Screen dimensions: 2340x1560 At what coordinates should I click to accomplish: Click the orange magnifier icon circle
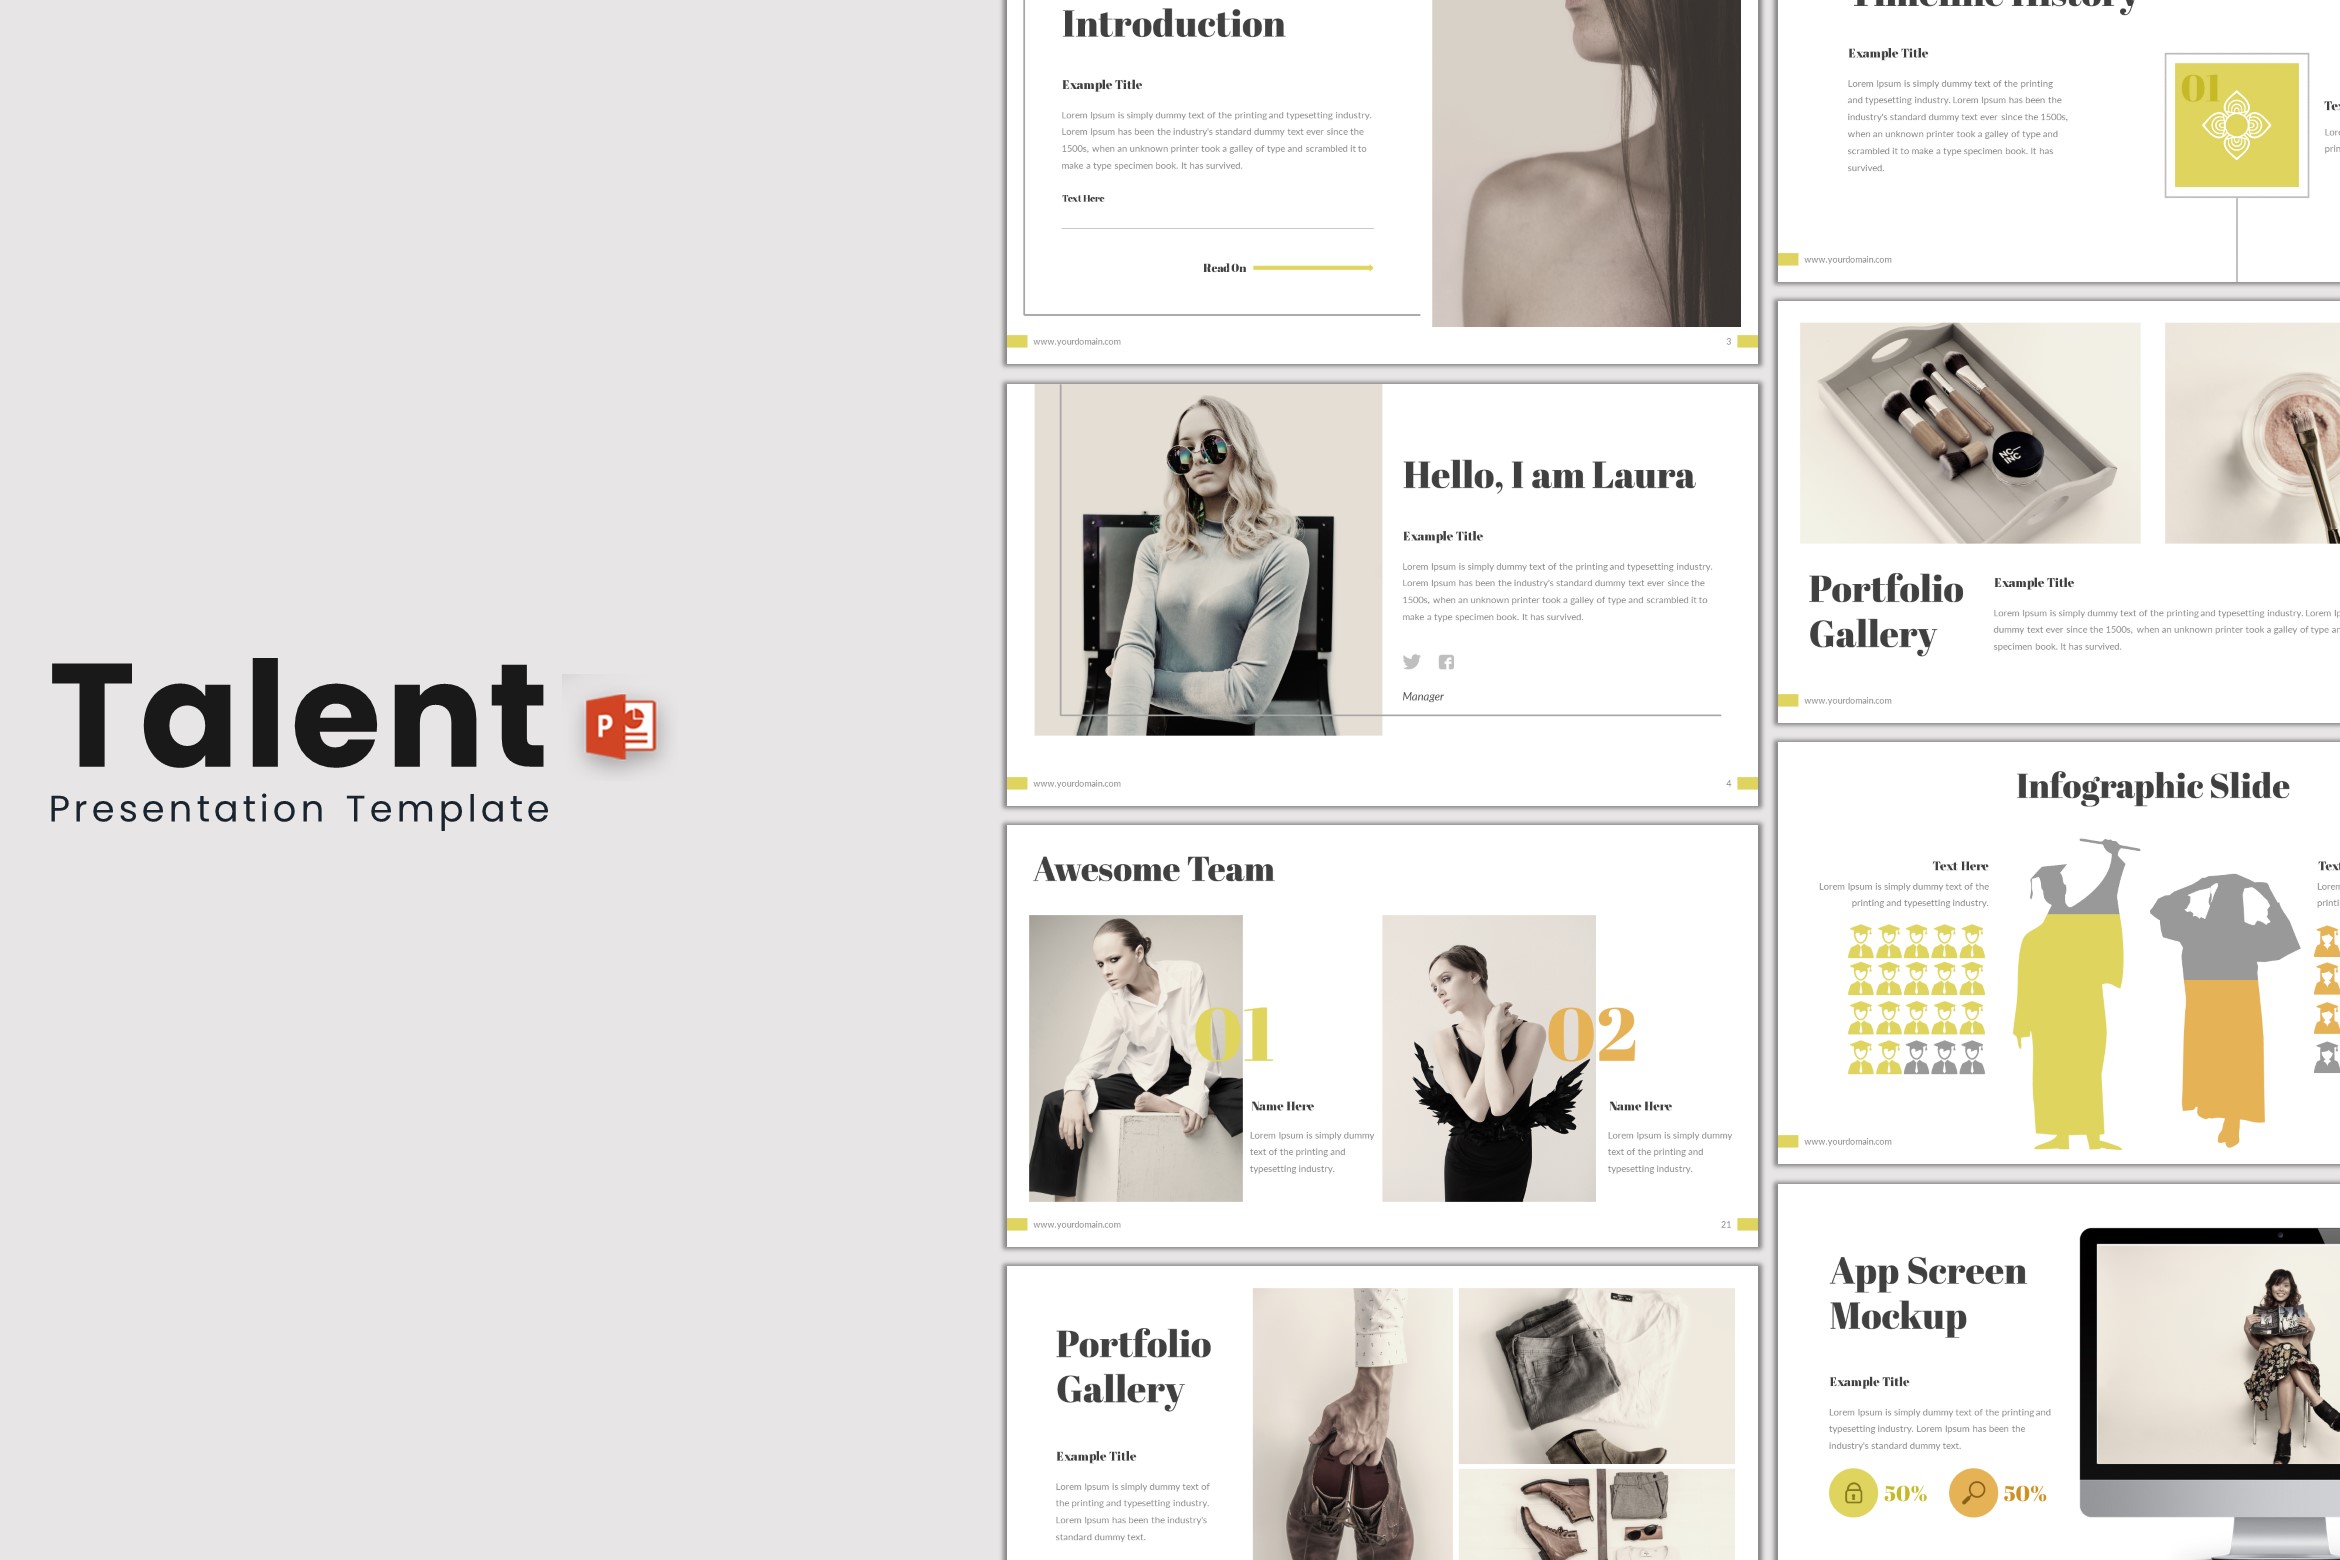1973,1493
